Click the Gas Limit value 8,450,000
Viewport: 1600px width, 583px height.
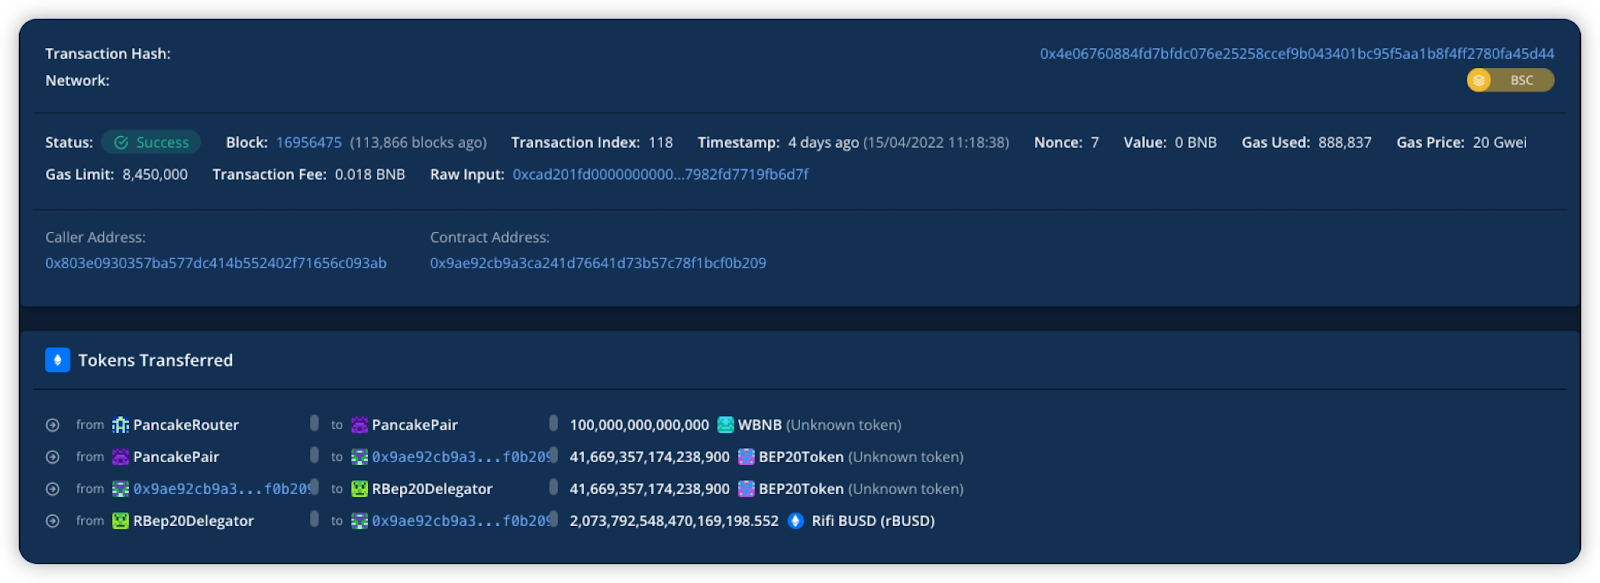155,174
